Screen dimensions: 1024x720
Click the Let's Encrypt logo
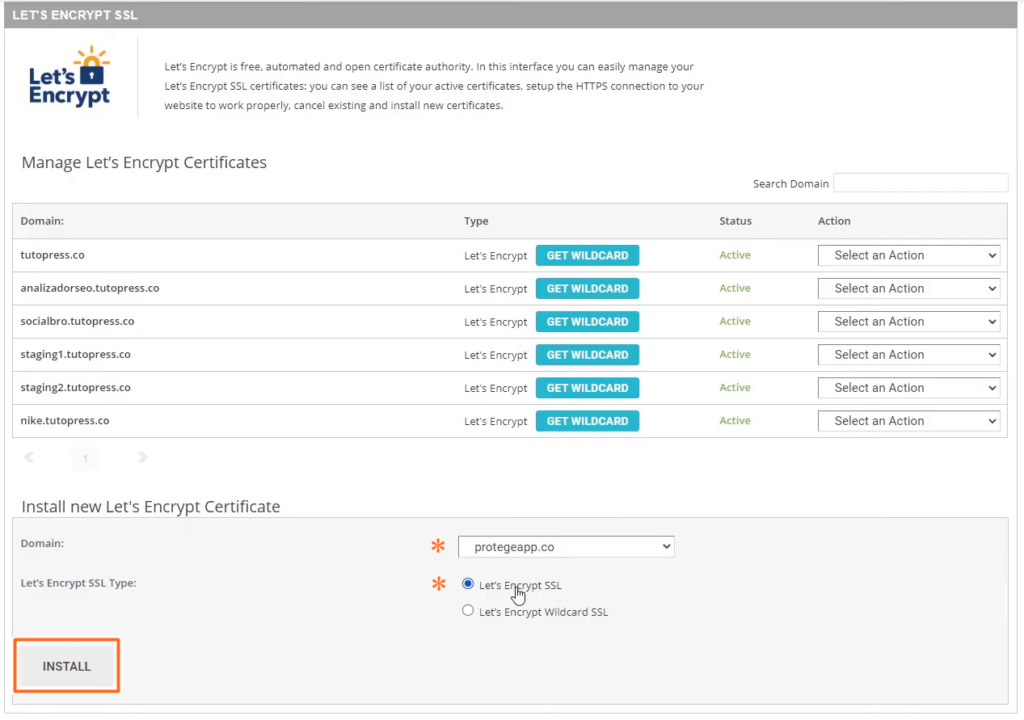[69, 76]
